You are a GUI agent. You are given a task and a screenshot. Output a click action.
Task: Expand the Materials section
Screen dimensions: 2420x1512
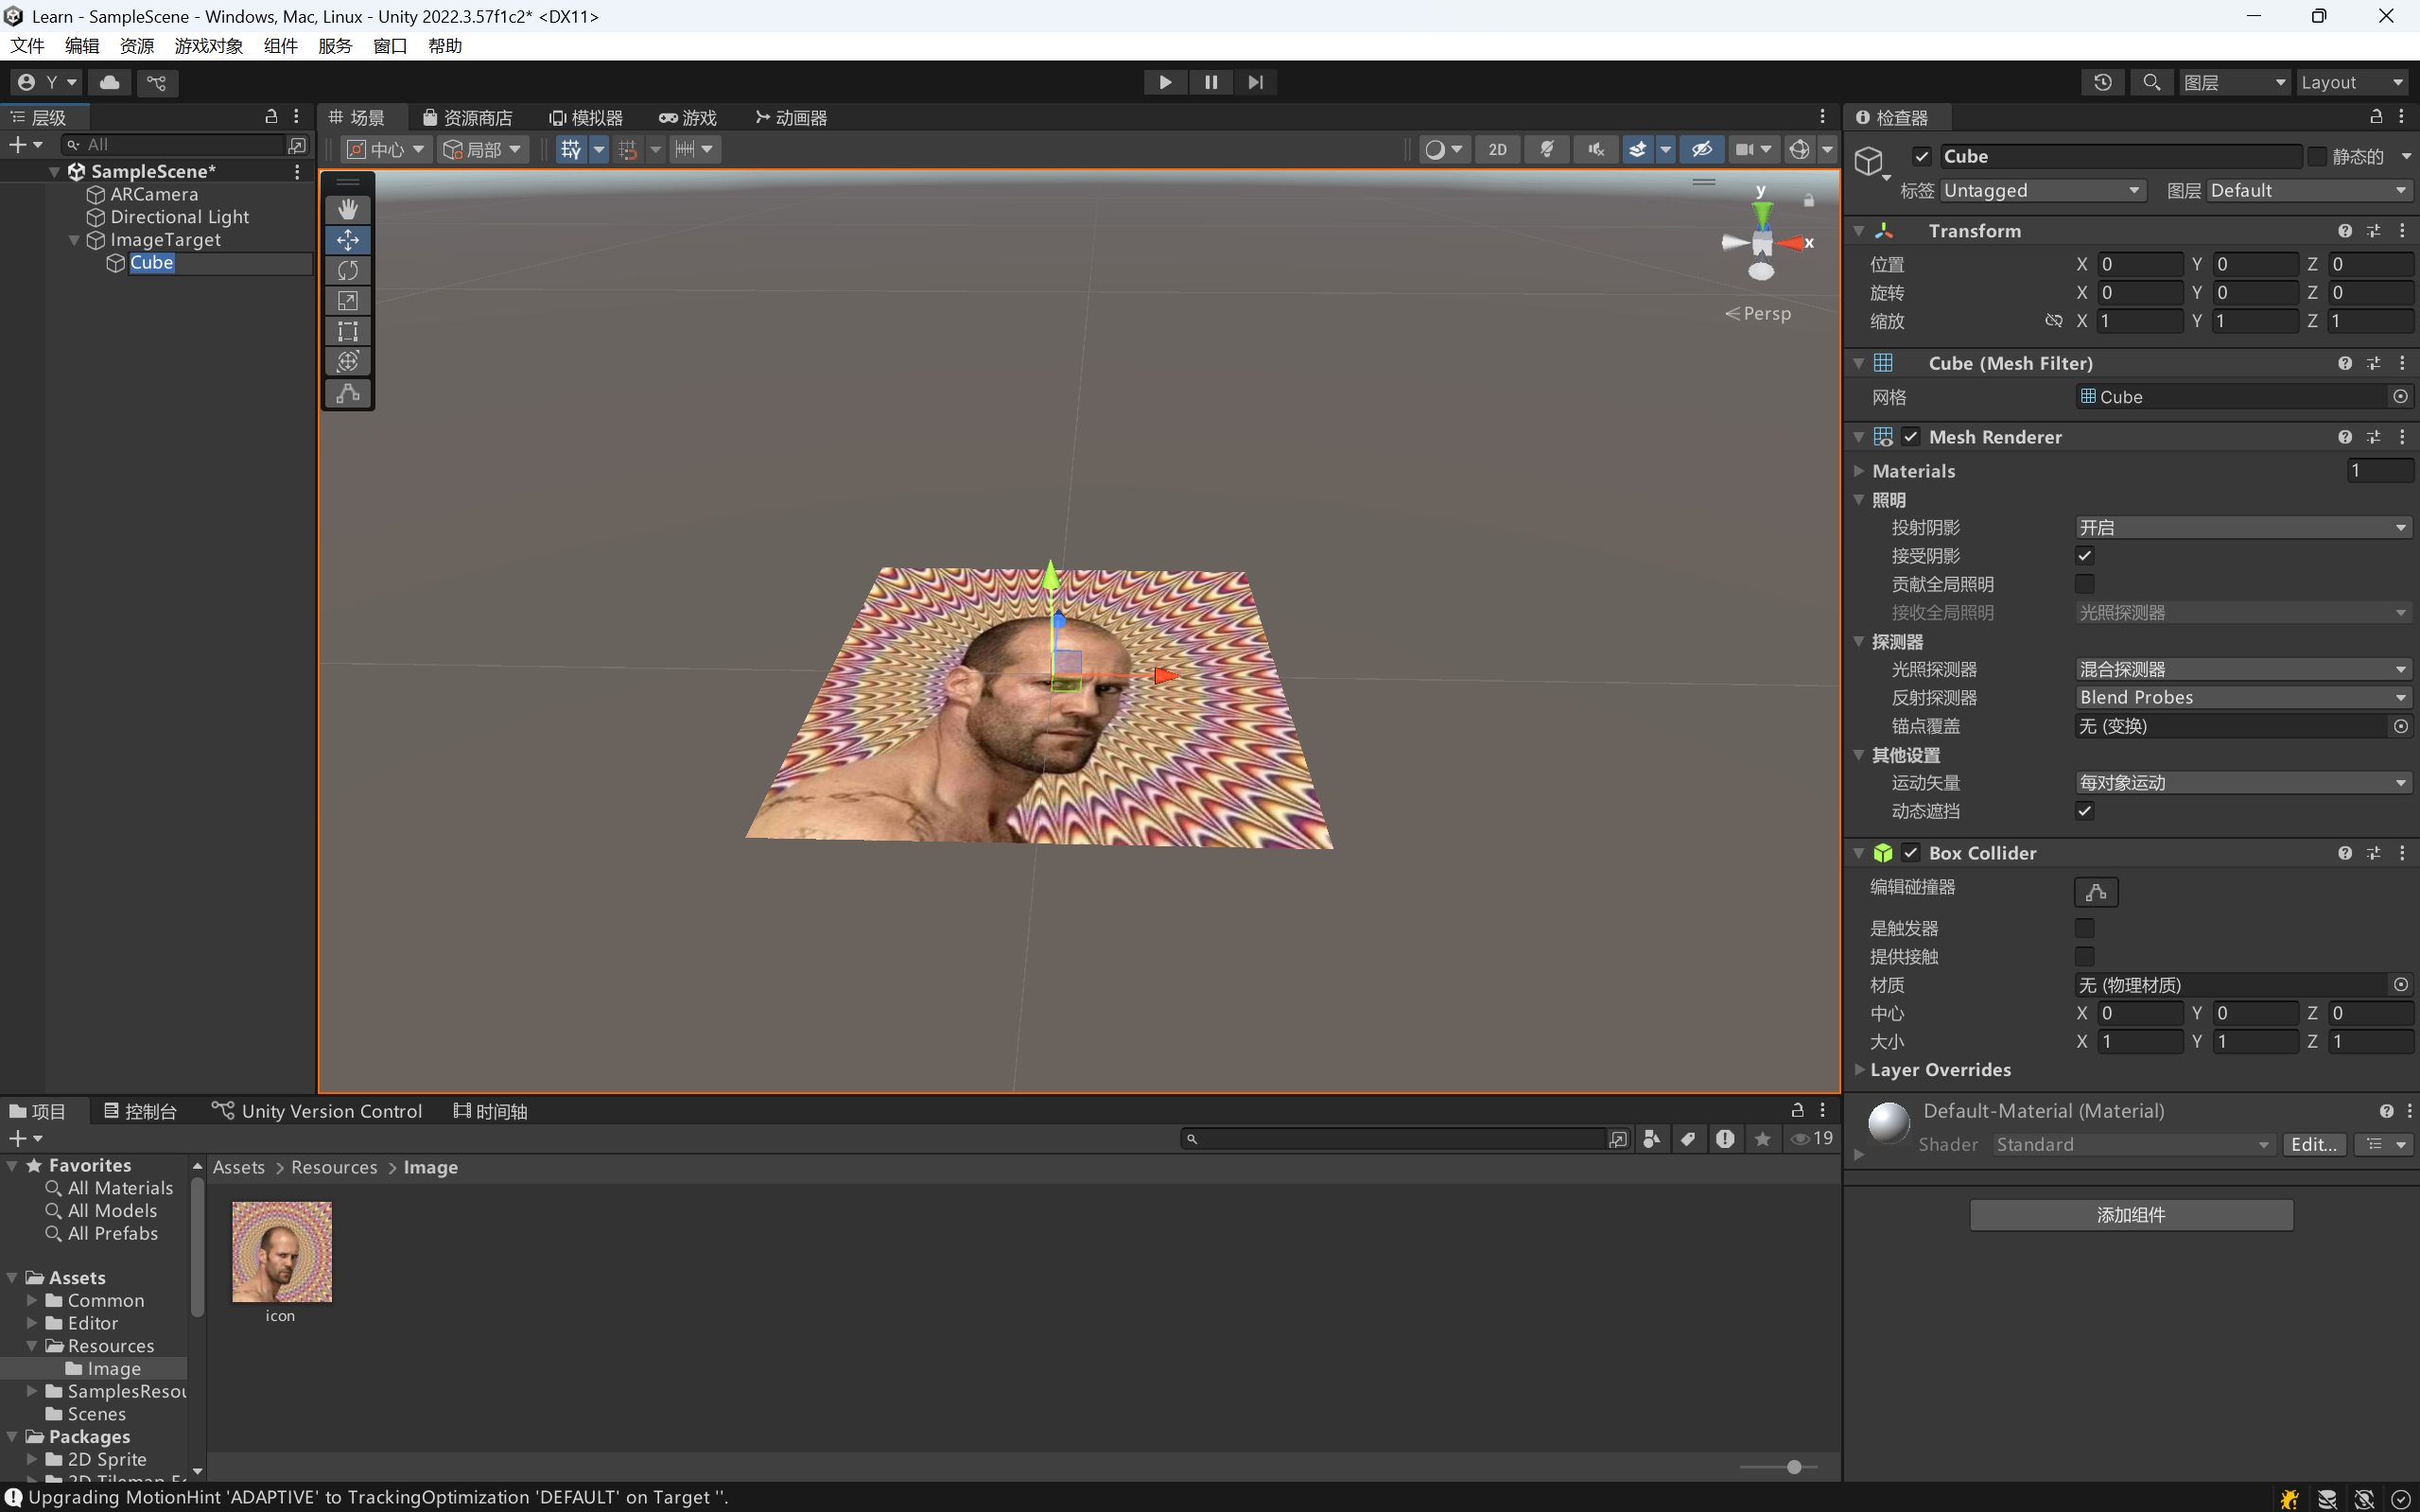click(x=1859, y=470)
